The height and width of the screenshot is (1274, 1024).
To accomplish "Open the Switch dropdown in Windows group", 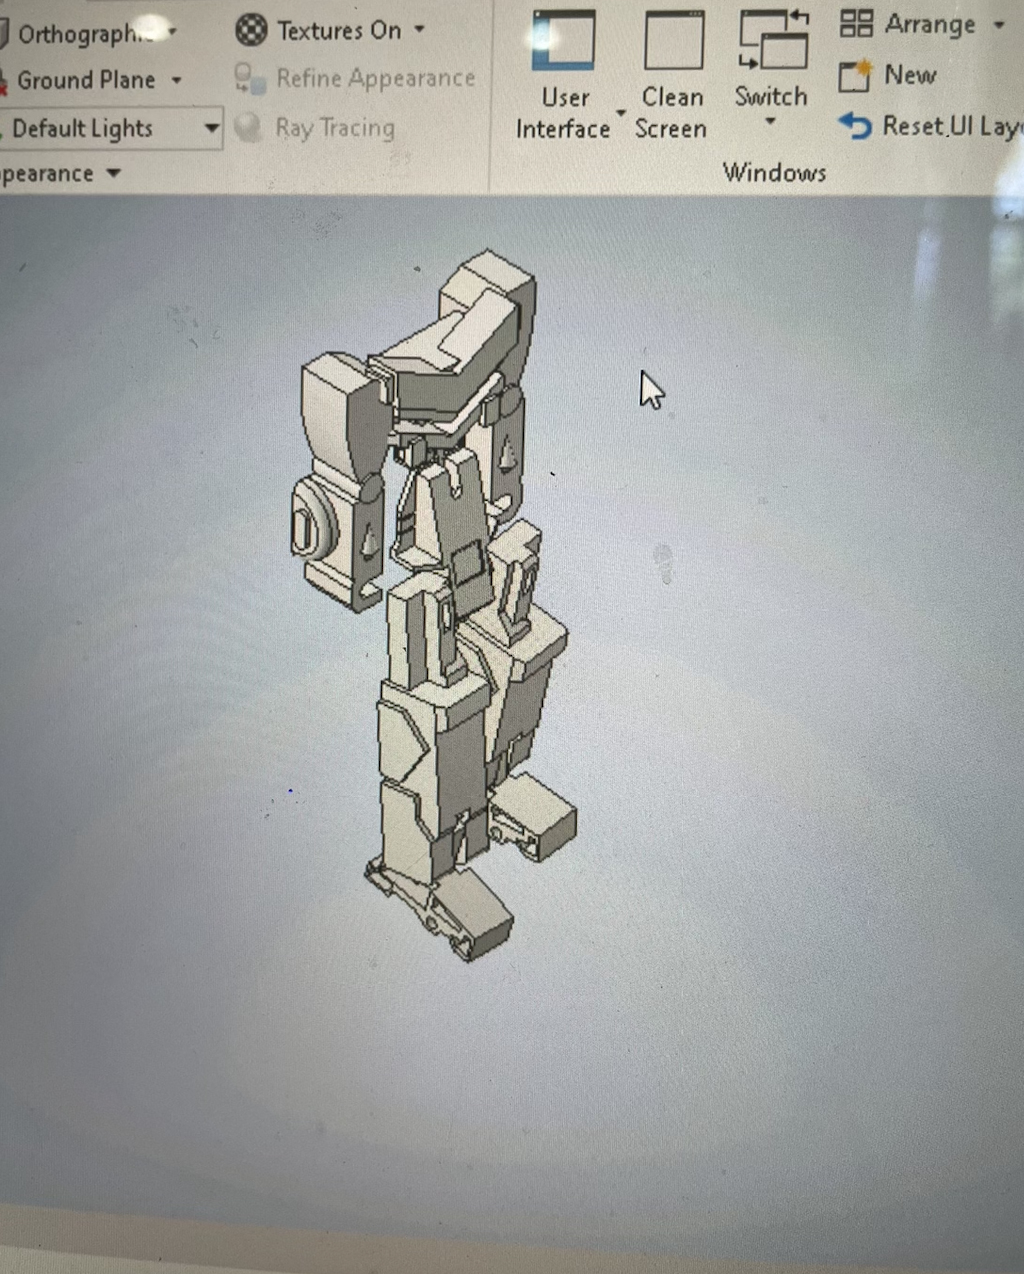I will (x=770, y=120).
